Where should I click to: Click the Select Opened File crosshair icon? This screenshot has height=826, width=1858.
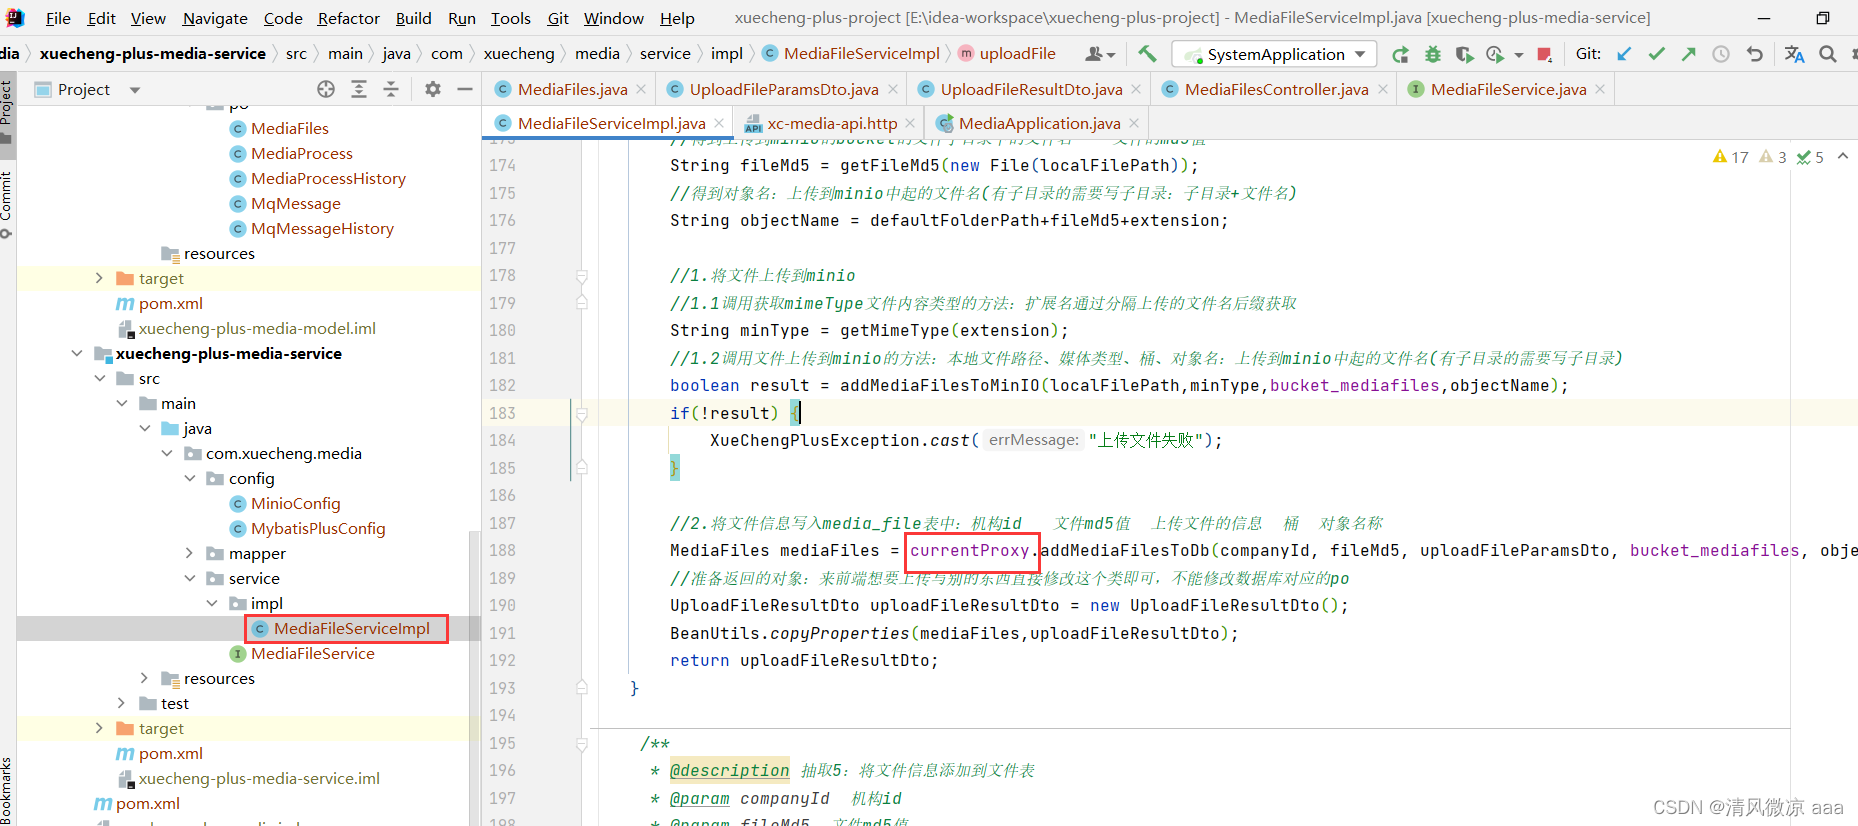(x=326, y=89)
